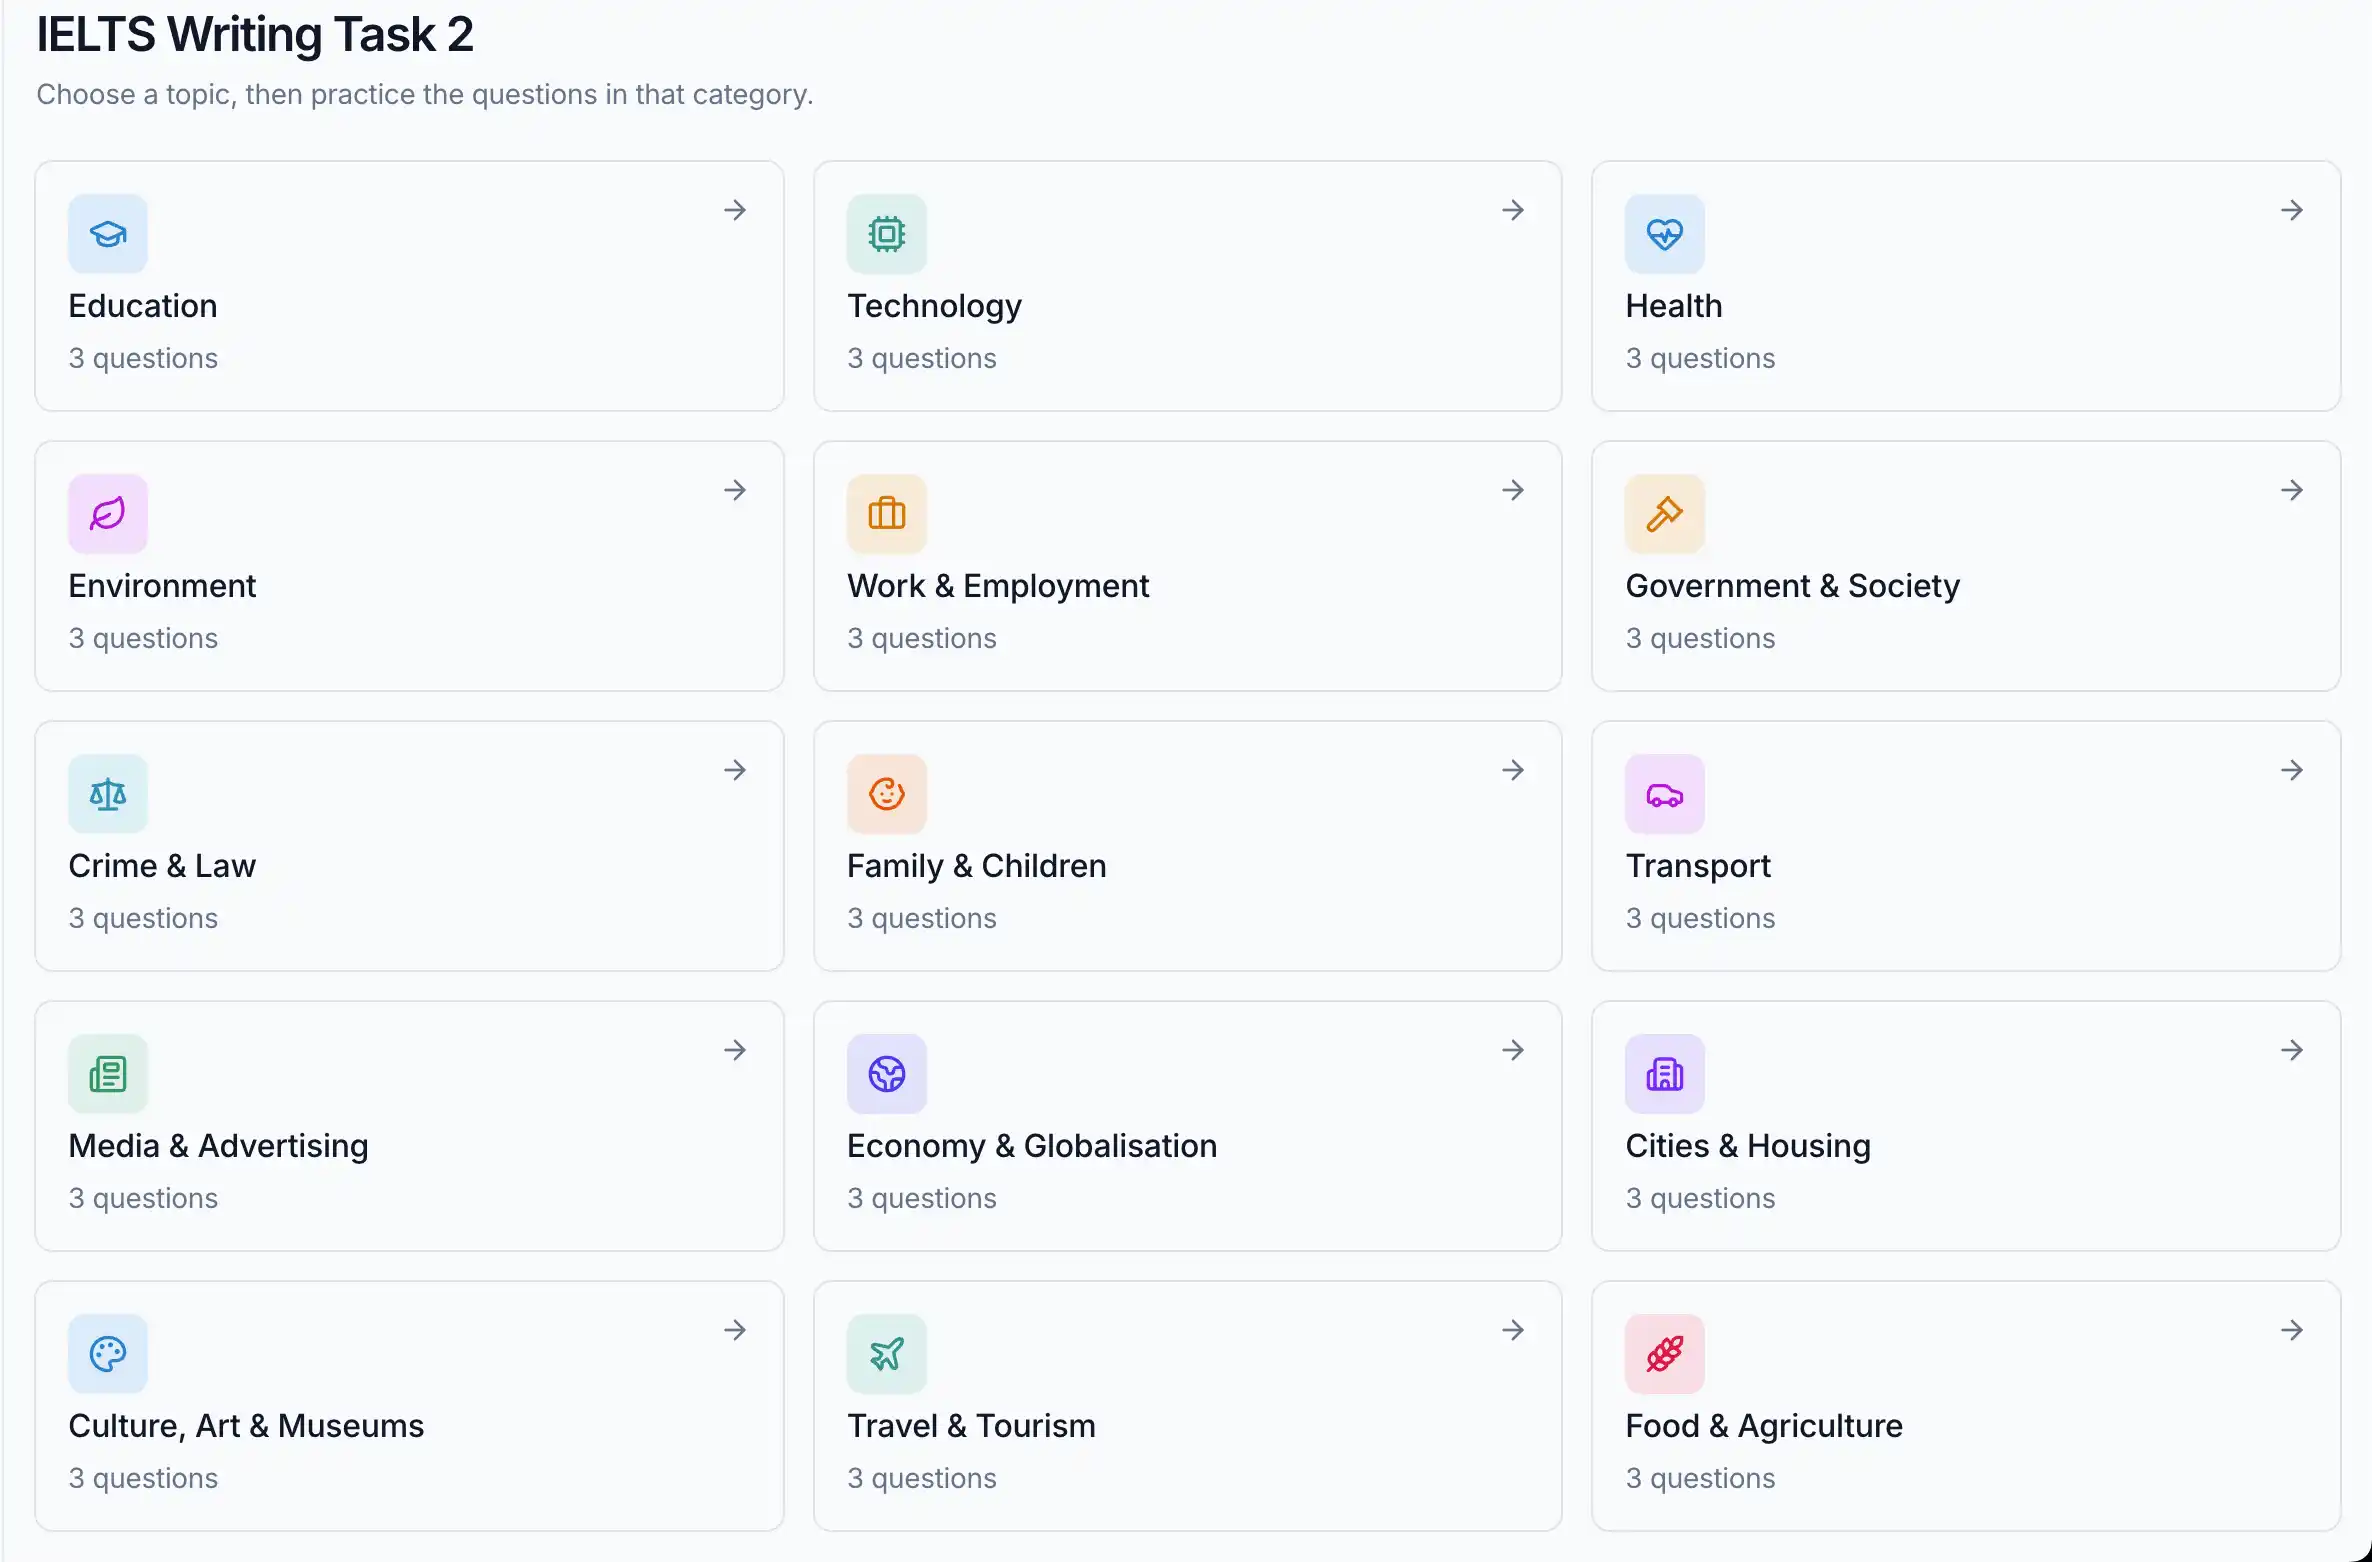Click the arrow on Economy & Globalisation card

(x=1513, y=1050)
